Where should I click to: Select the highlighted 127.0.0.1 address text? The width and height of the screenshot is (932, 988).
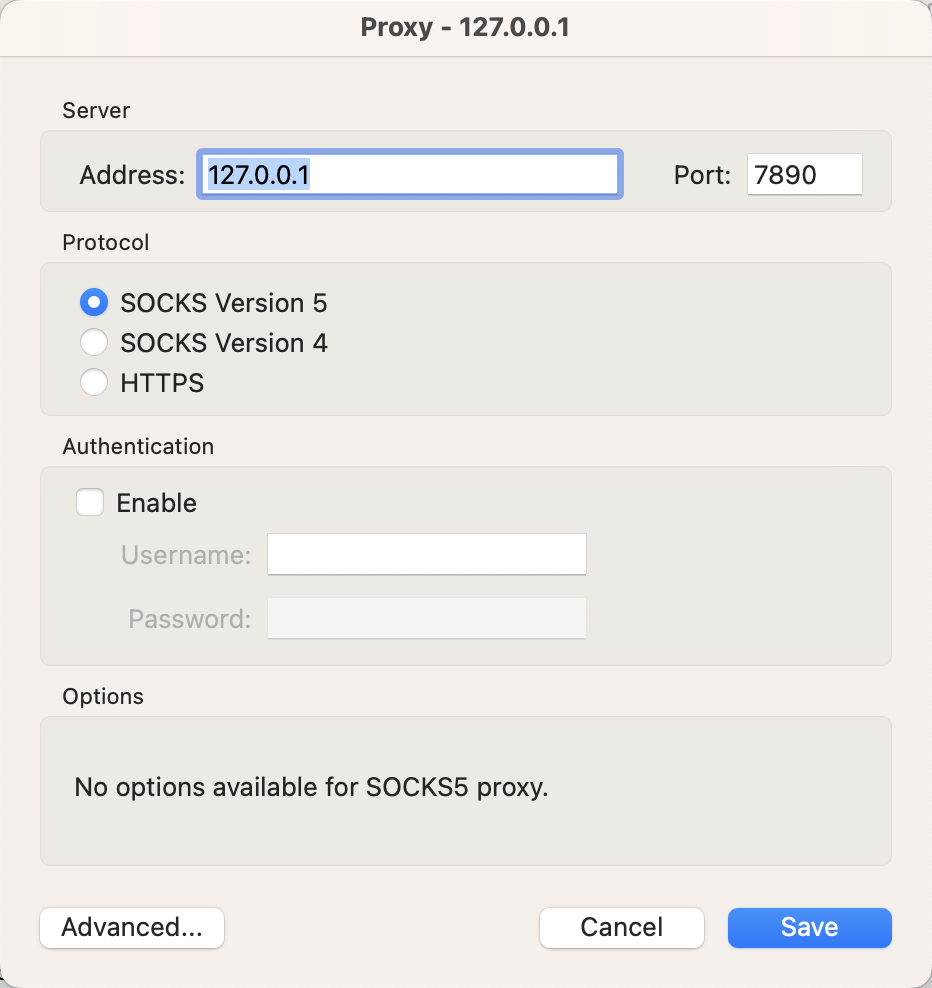click(x=258, y=173)
